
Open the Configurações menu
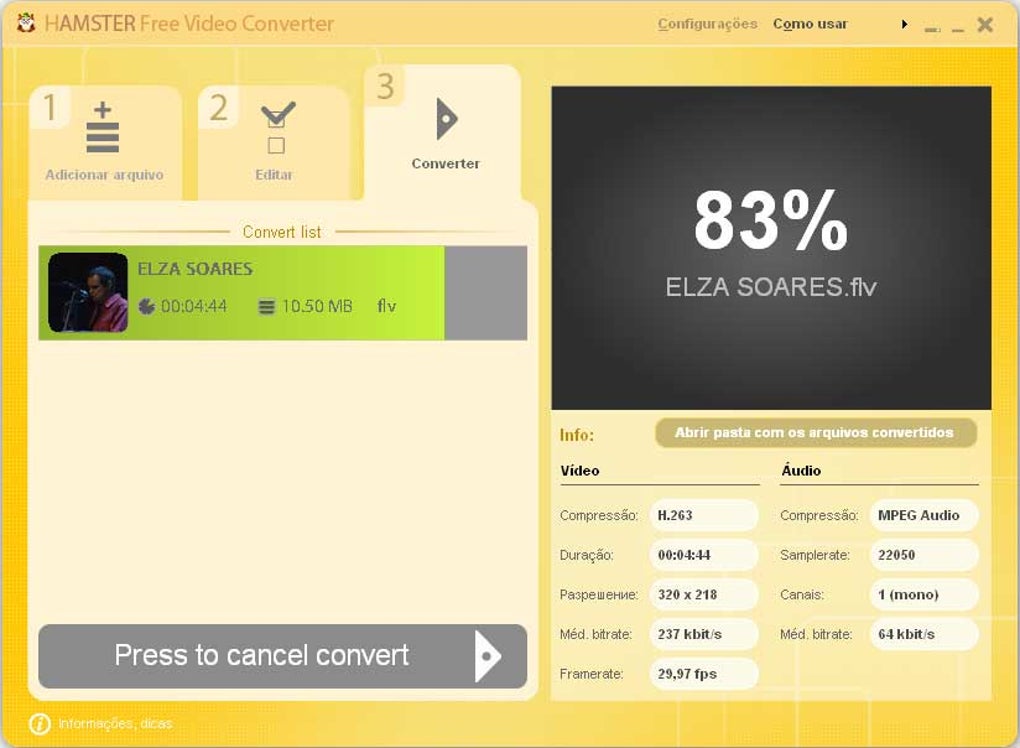coord(707,24)
